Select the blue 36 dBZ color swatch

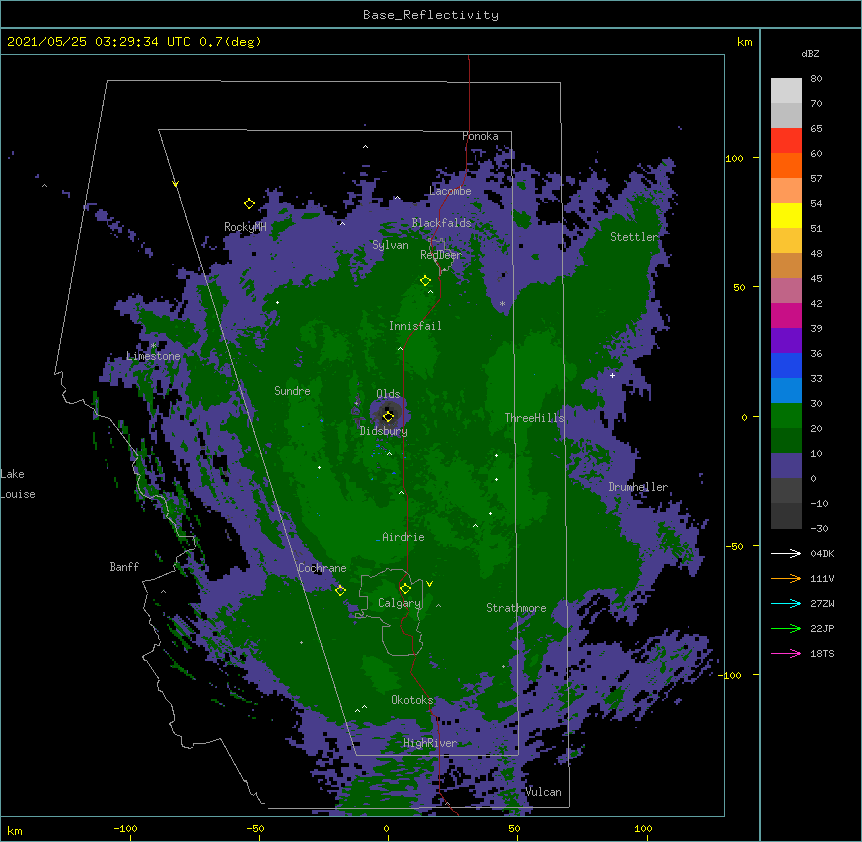786,365
